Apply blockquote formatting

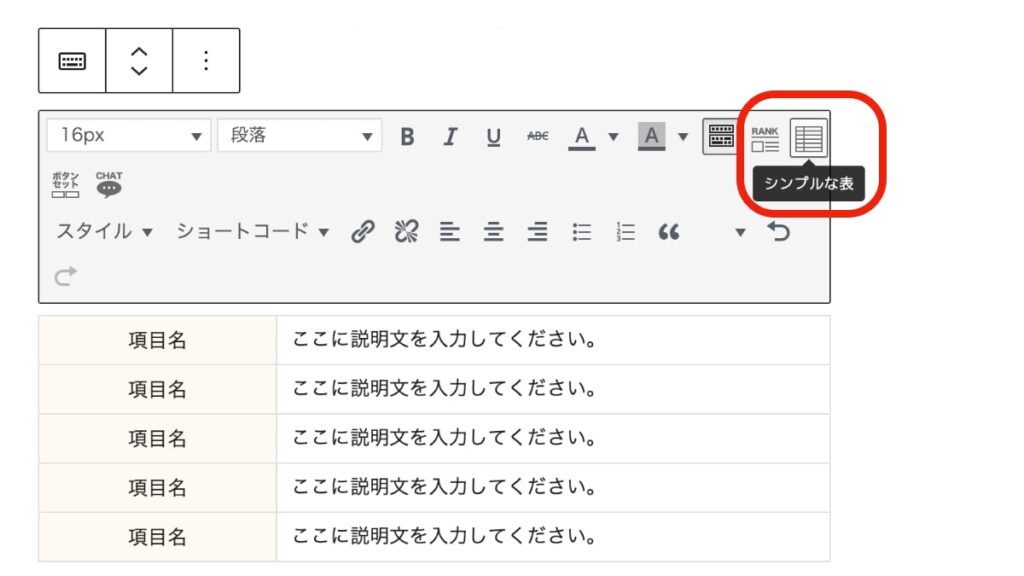click(x=669, y=232)
